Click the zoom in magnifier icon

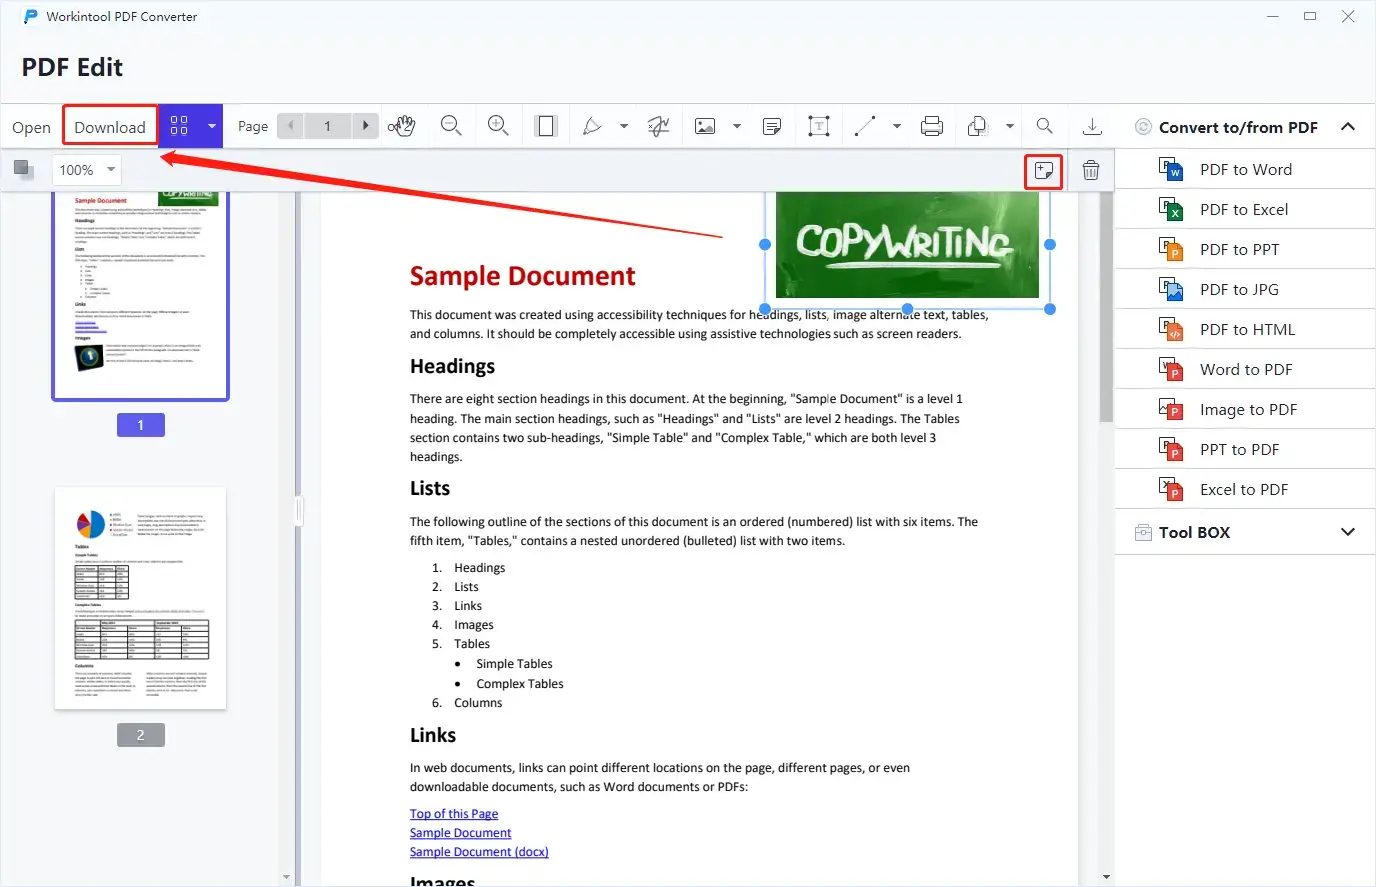[498, 126]
